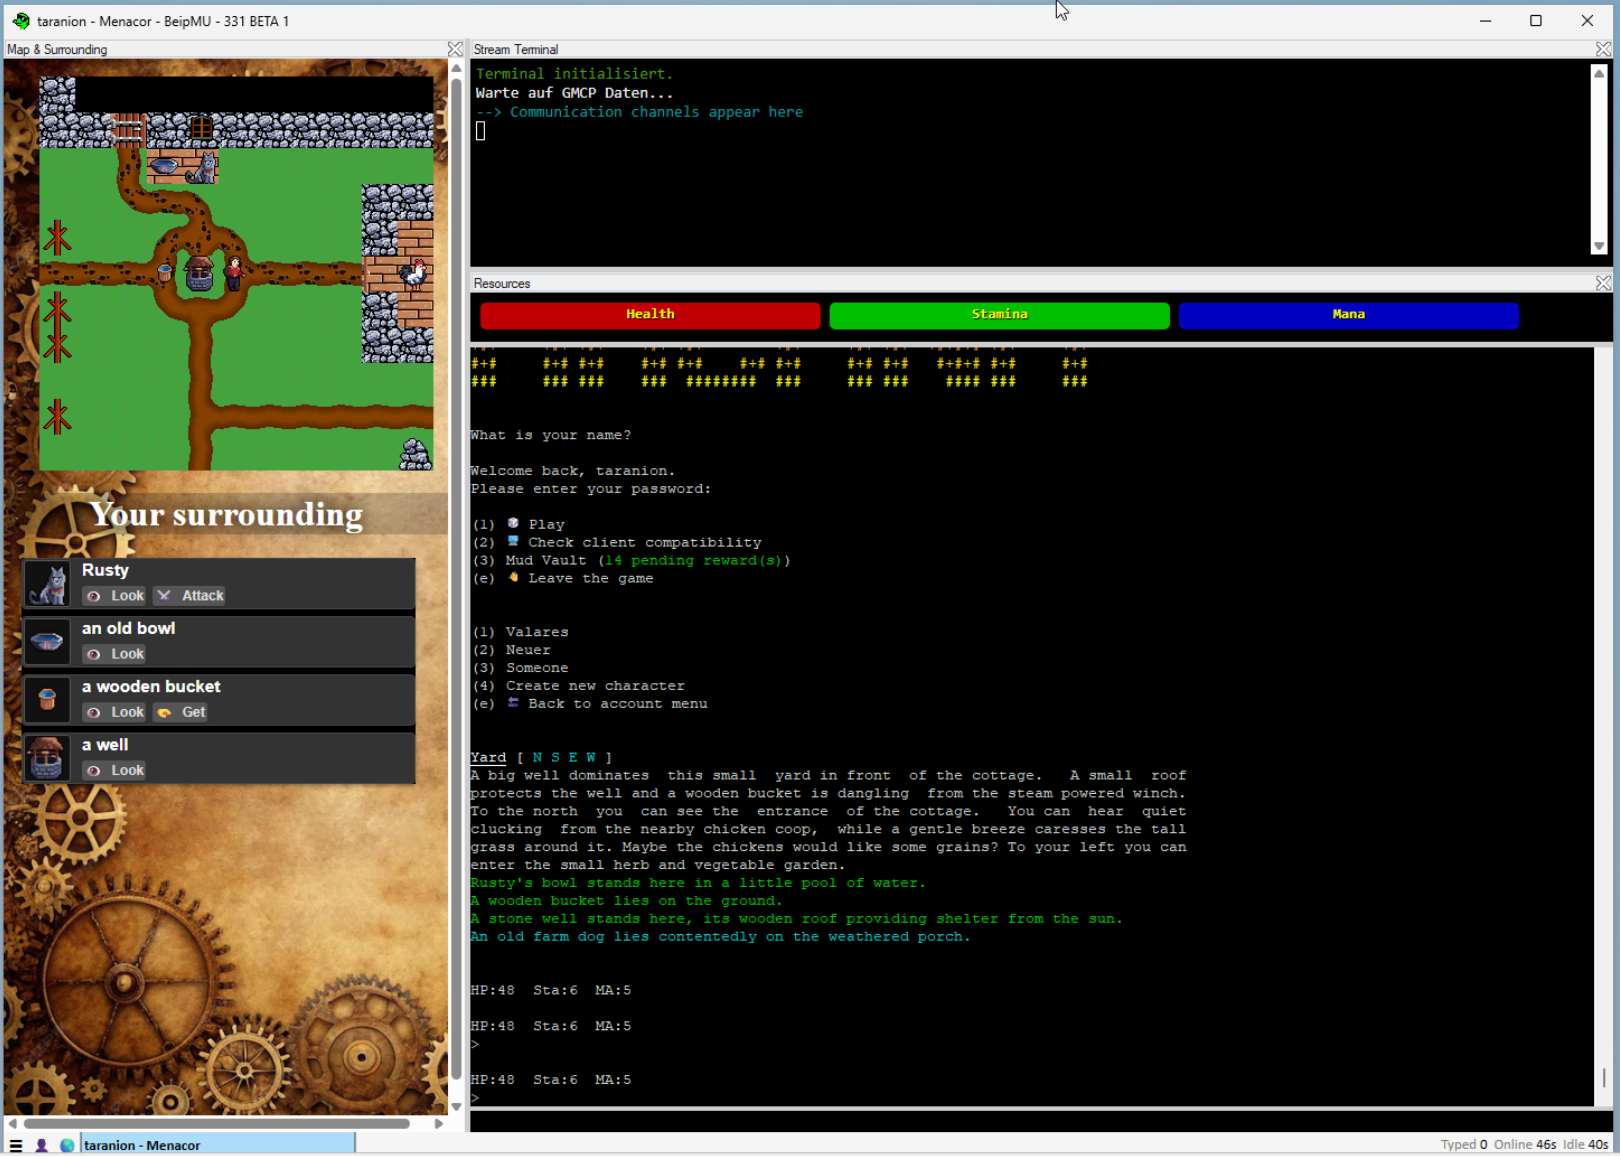Click the old bowl item icon
1620x1156 pixels.
pyautogui.click(x=47, y=642)
